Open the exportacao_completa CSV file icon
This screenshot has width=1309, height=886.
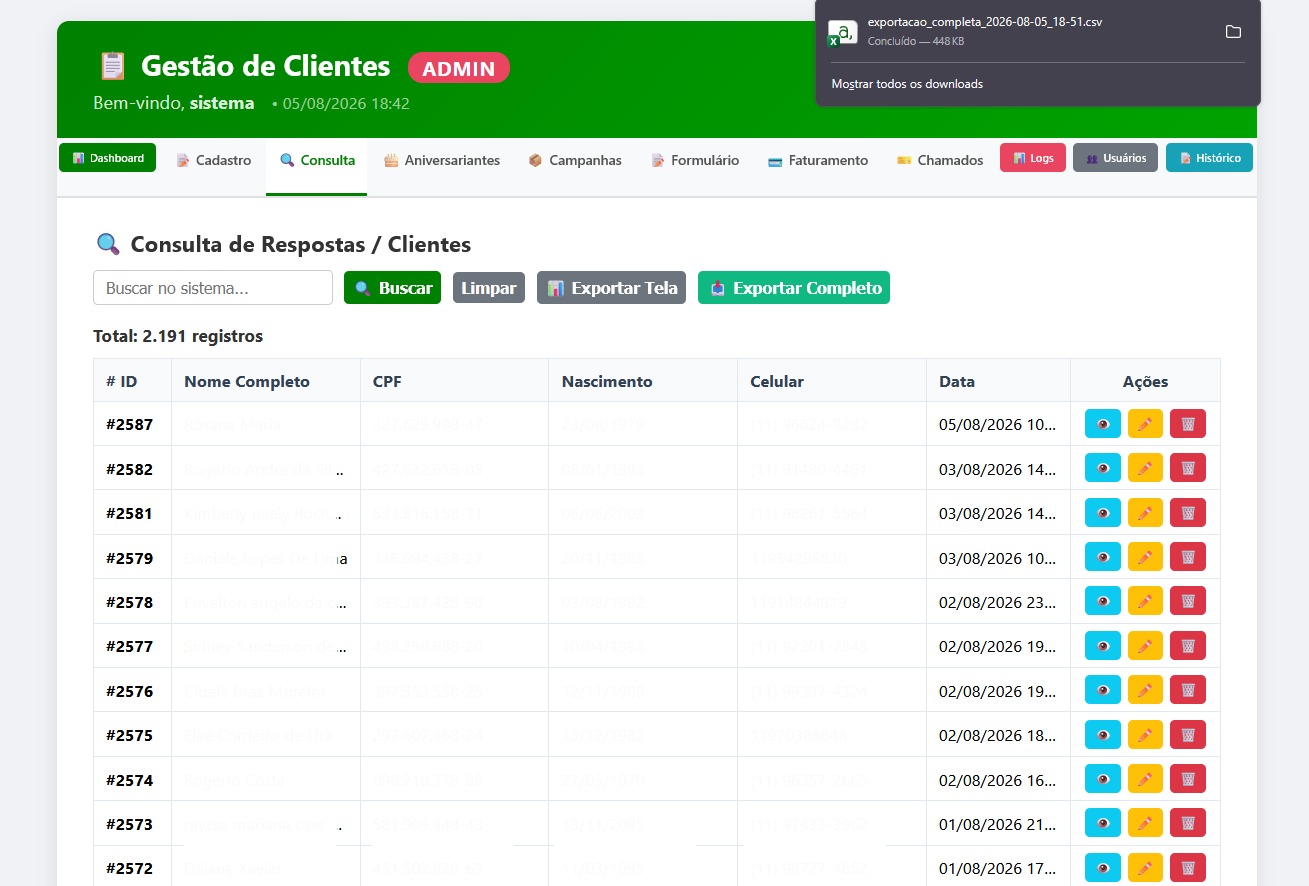click(x=842, y=33)
